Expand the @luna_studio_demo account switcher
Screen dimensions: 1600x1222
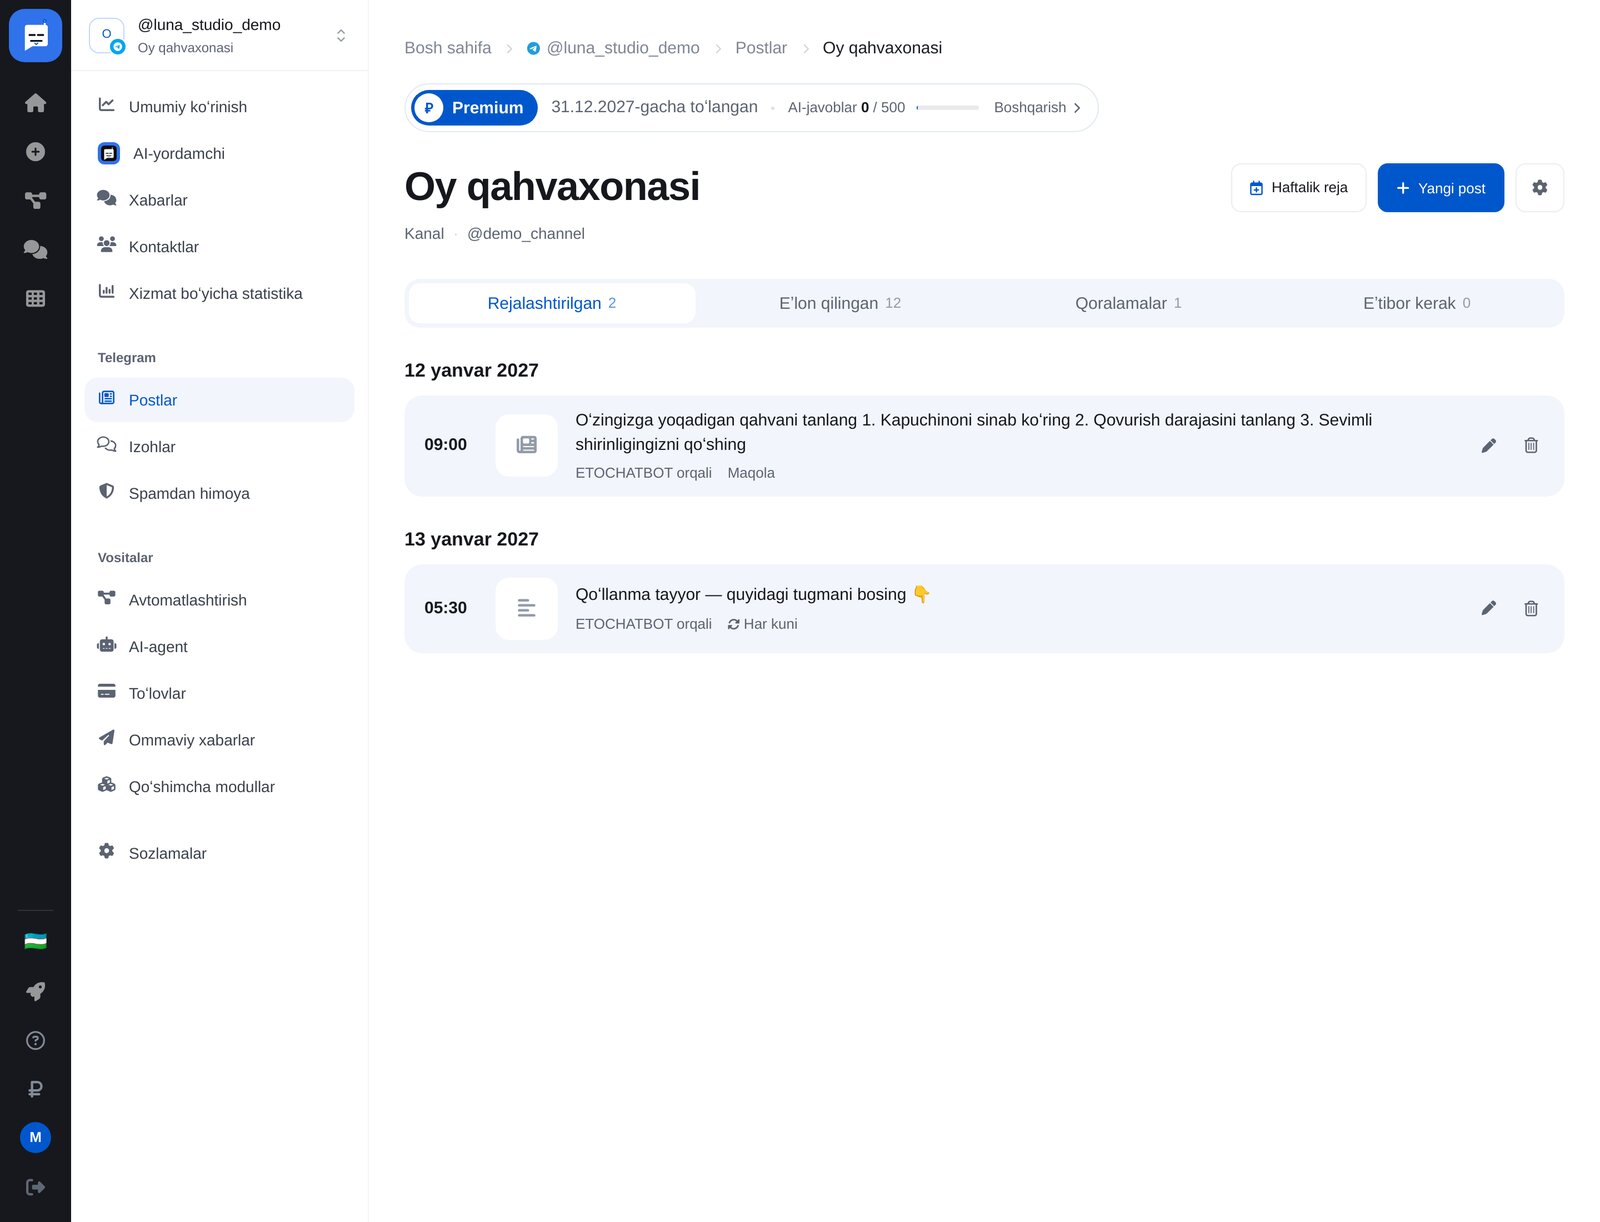point(219,35)
